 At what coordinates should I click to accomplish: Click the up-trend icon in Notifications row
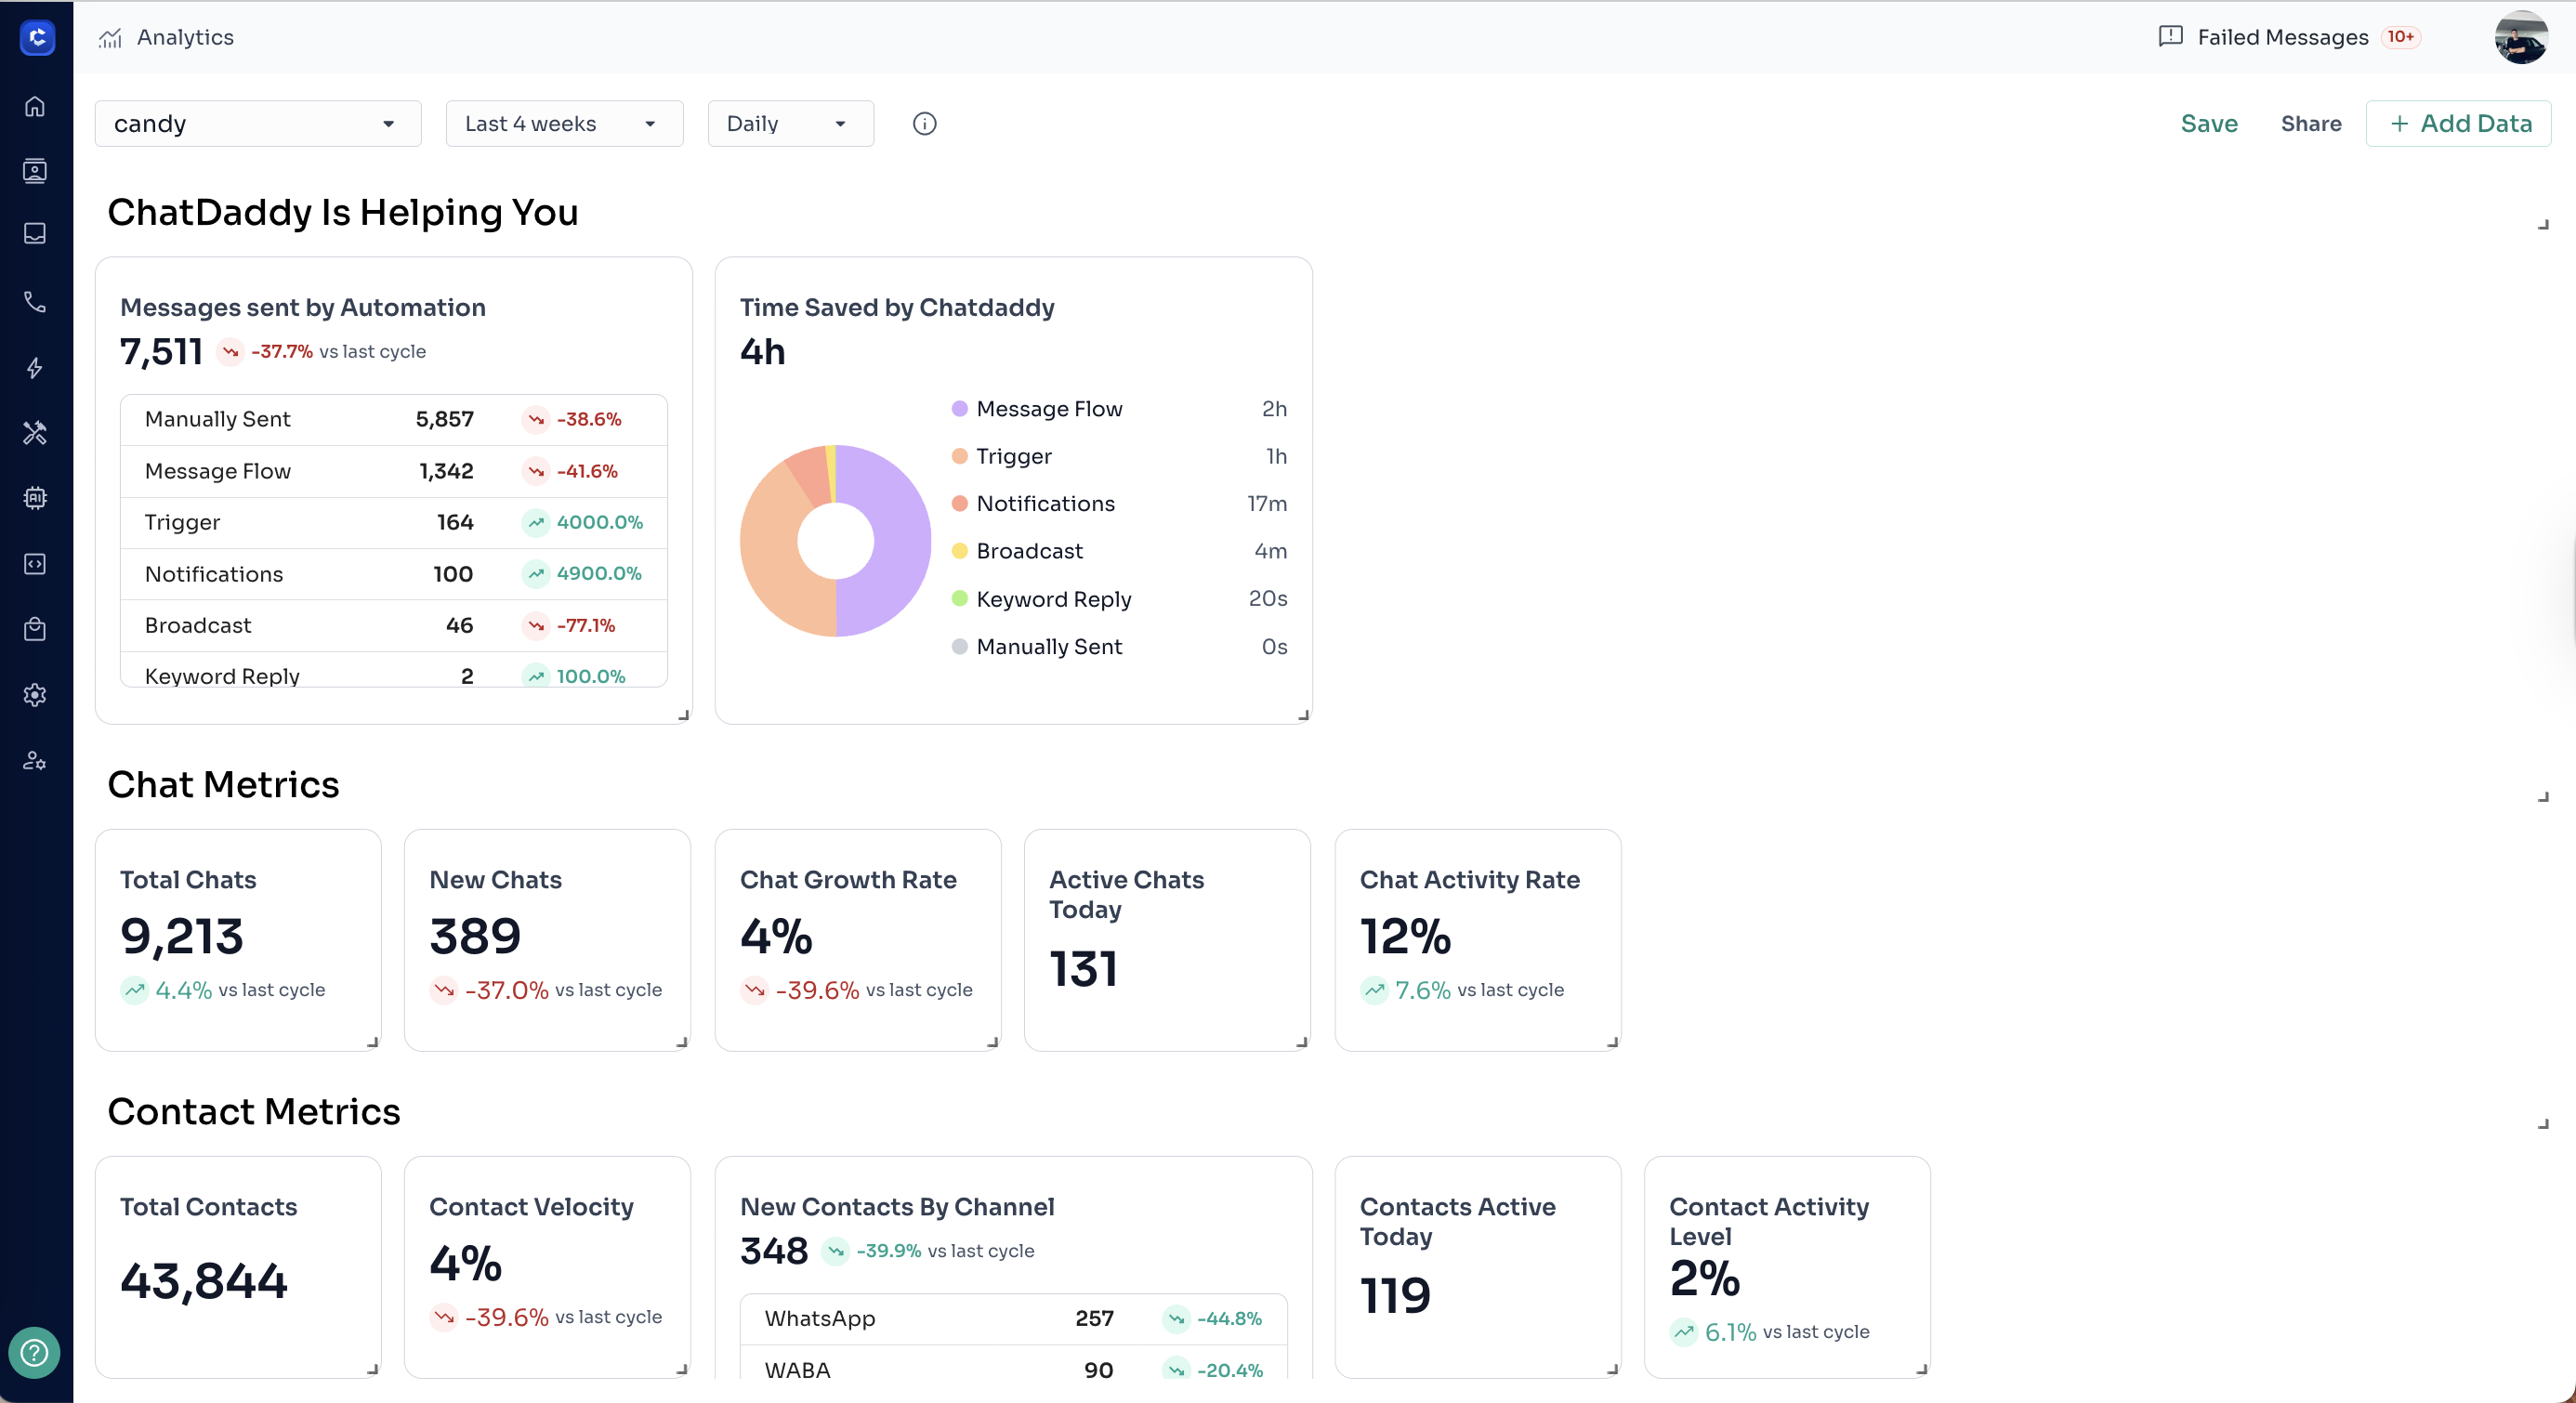pyautogui.click(x=536, y=574)
